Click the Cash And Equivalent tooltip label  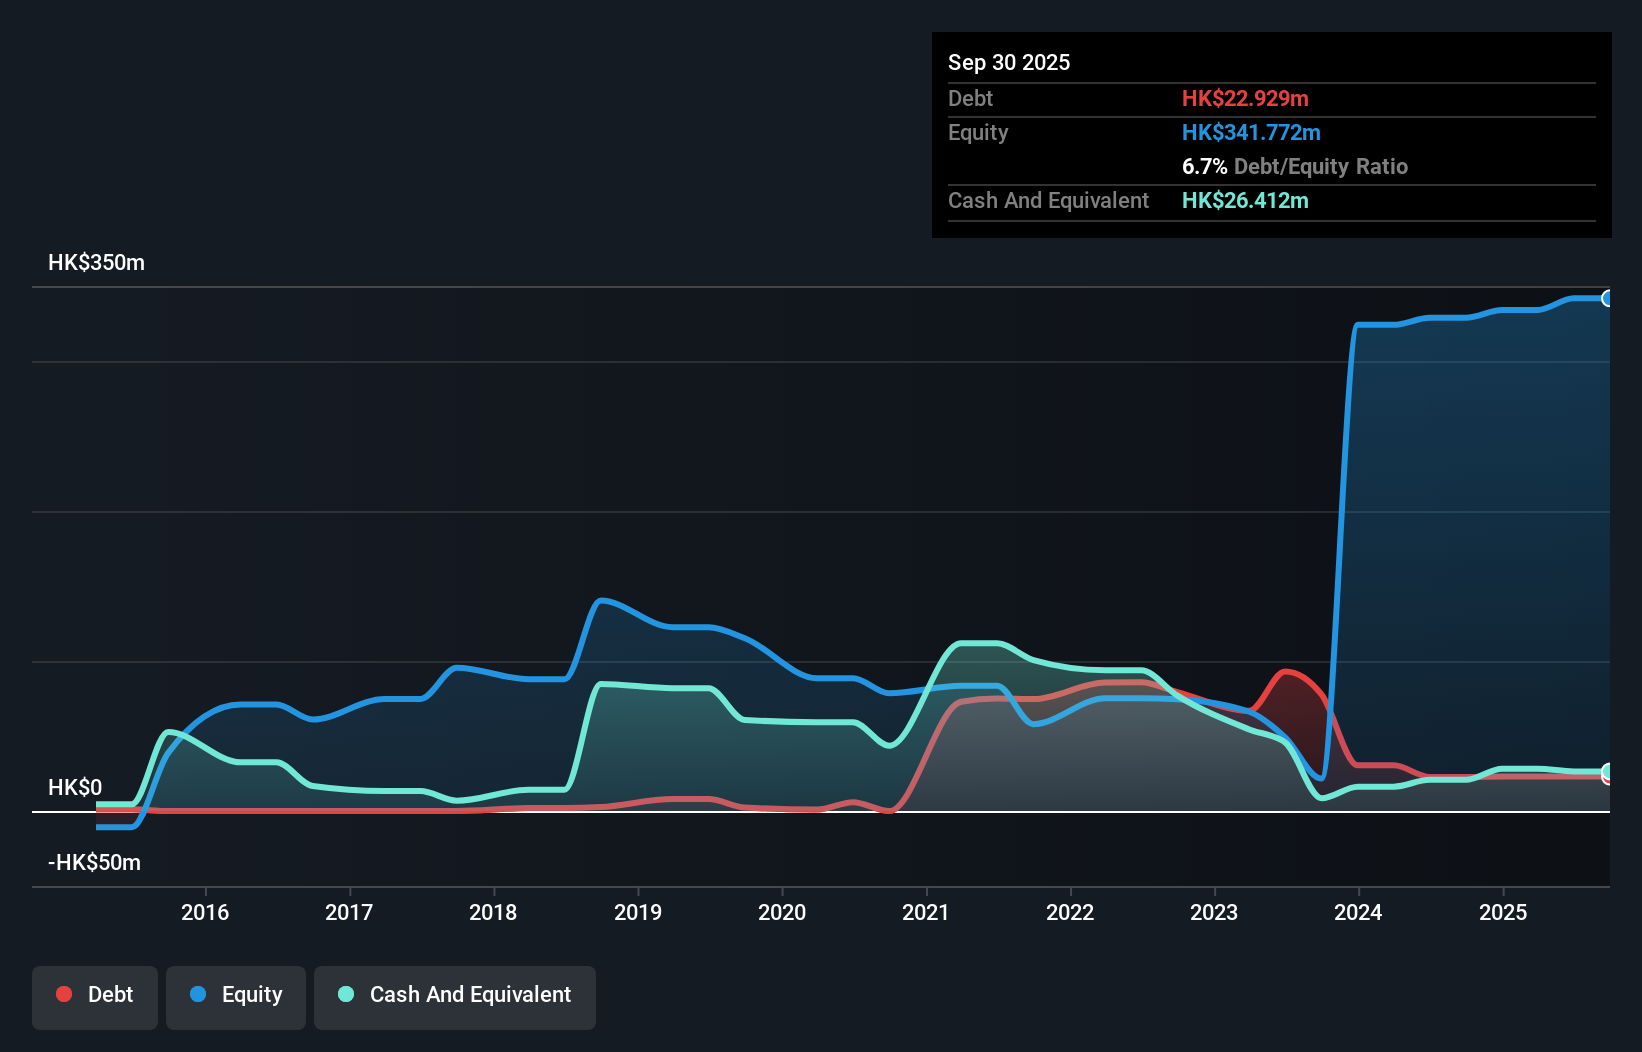pyautogui.click(x=1048, y=200)
